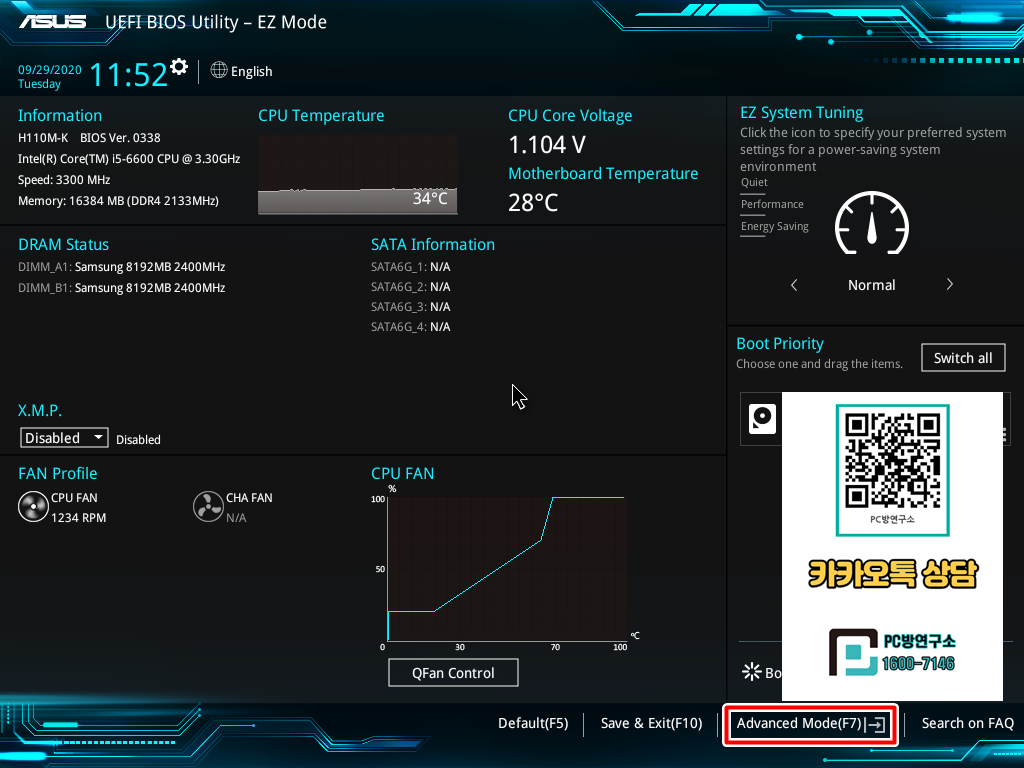This screenshot has height=768, width=1024.
Task: Click the 1234 RPM CPU fan speed
Action: [78, 518]
